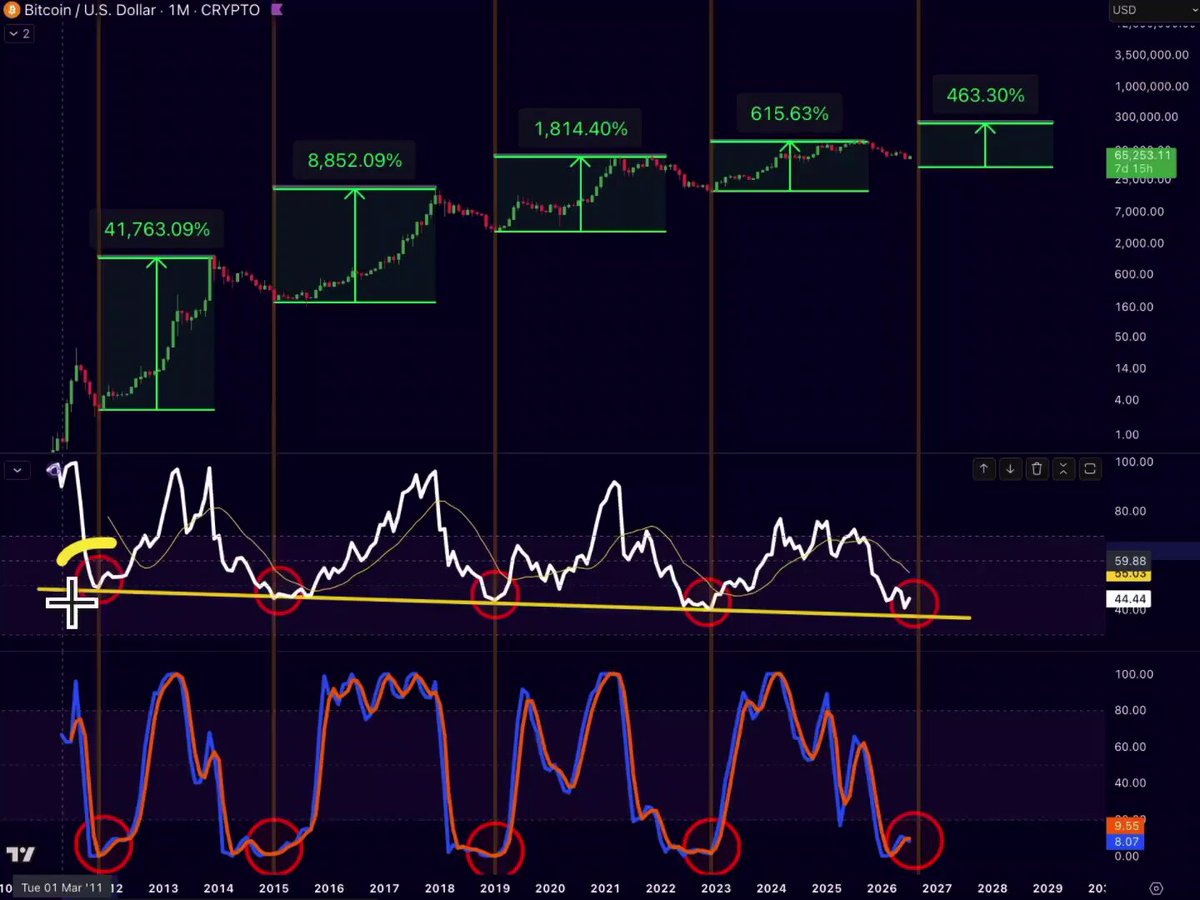Click the 2017 label on the time axis
This screenshot has width=1200, height=900.
point(385,888)
